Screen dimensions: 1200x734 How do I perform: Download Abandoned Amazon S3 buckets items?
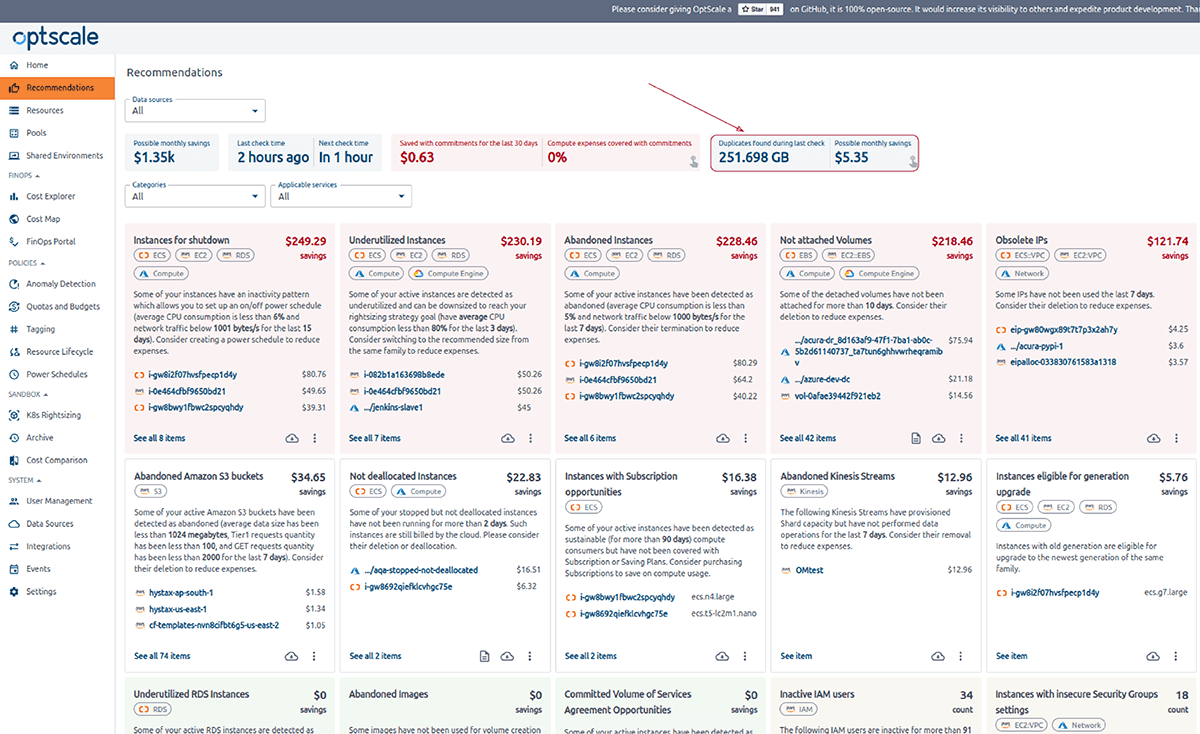(292, 656)
